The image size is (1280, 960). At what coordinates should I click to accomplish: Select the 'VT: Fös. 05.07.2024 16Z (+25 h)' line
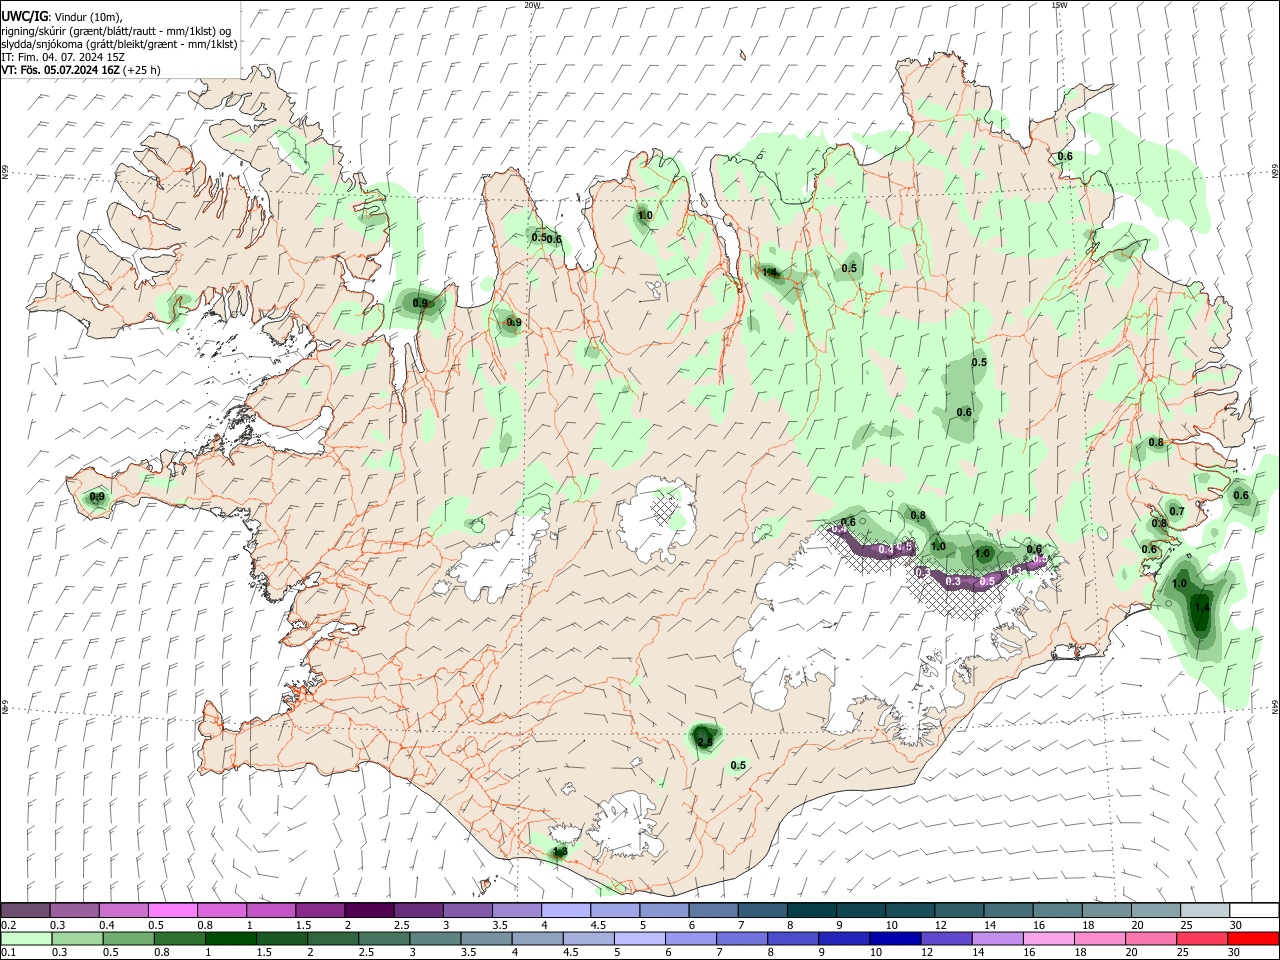click(80, 70)
